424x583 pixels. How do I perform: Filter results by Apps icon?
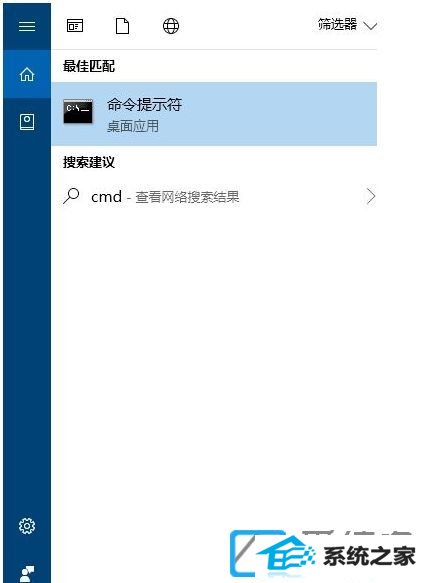click(75, 26)
